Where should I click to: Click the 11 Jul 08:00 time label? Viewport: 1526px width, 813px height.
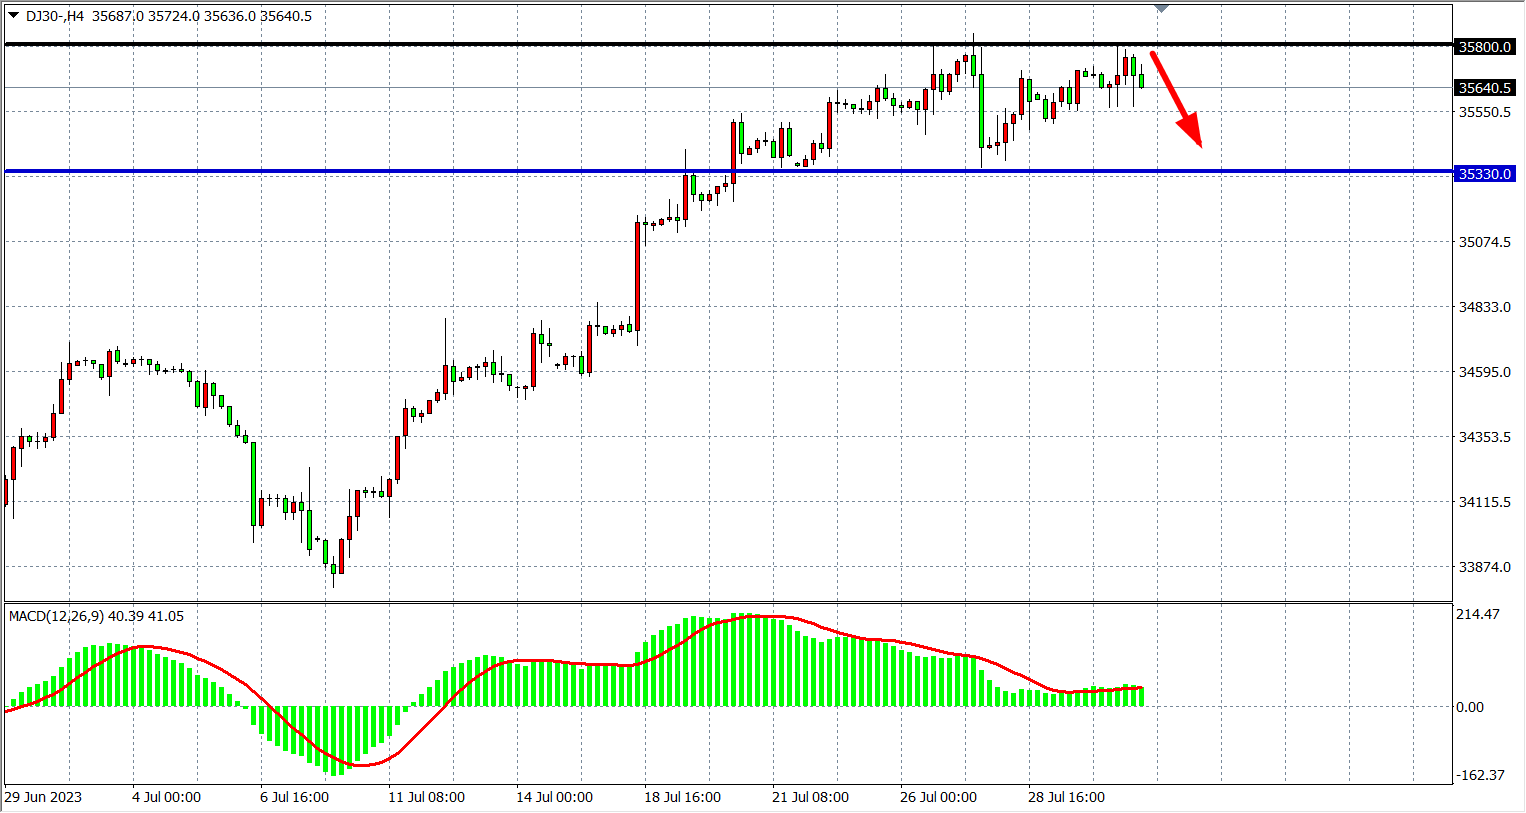point(426,797)
